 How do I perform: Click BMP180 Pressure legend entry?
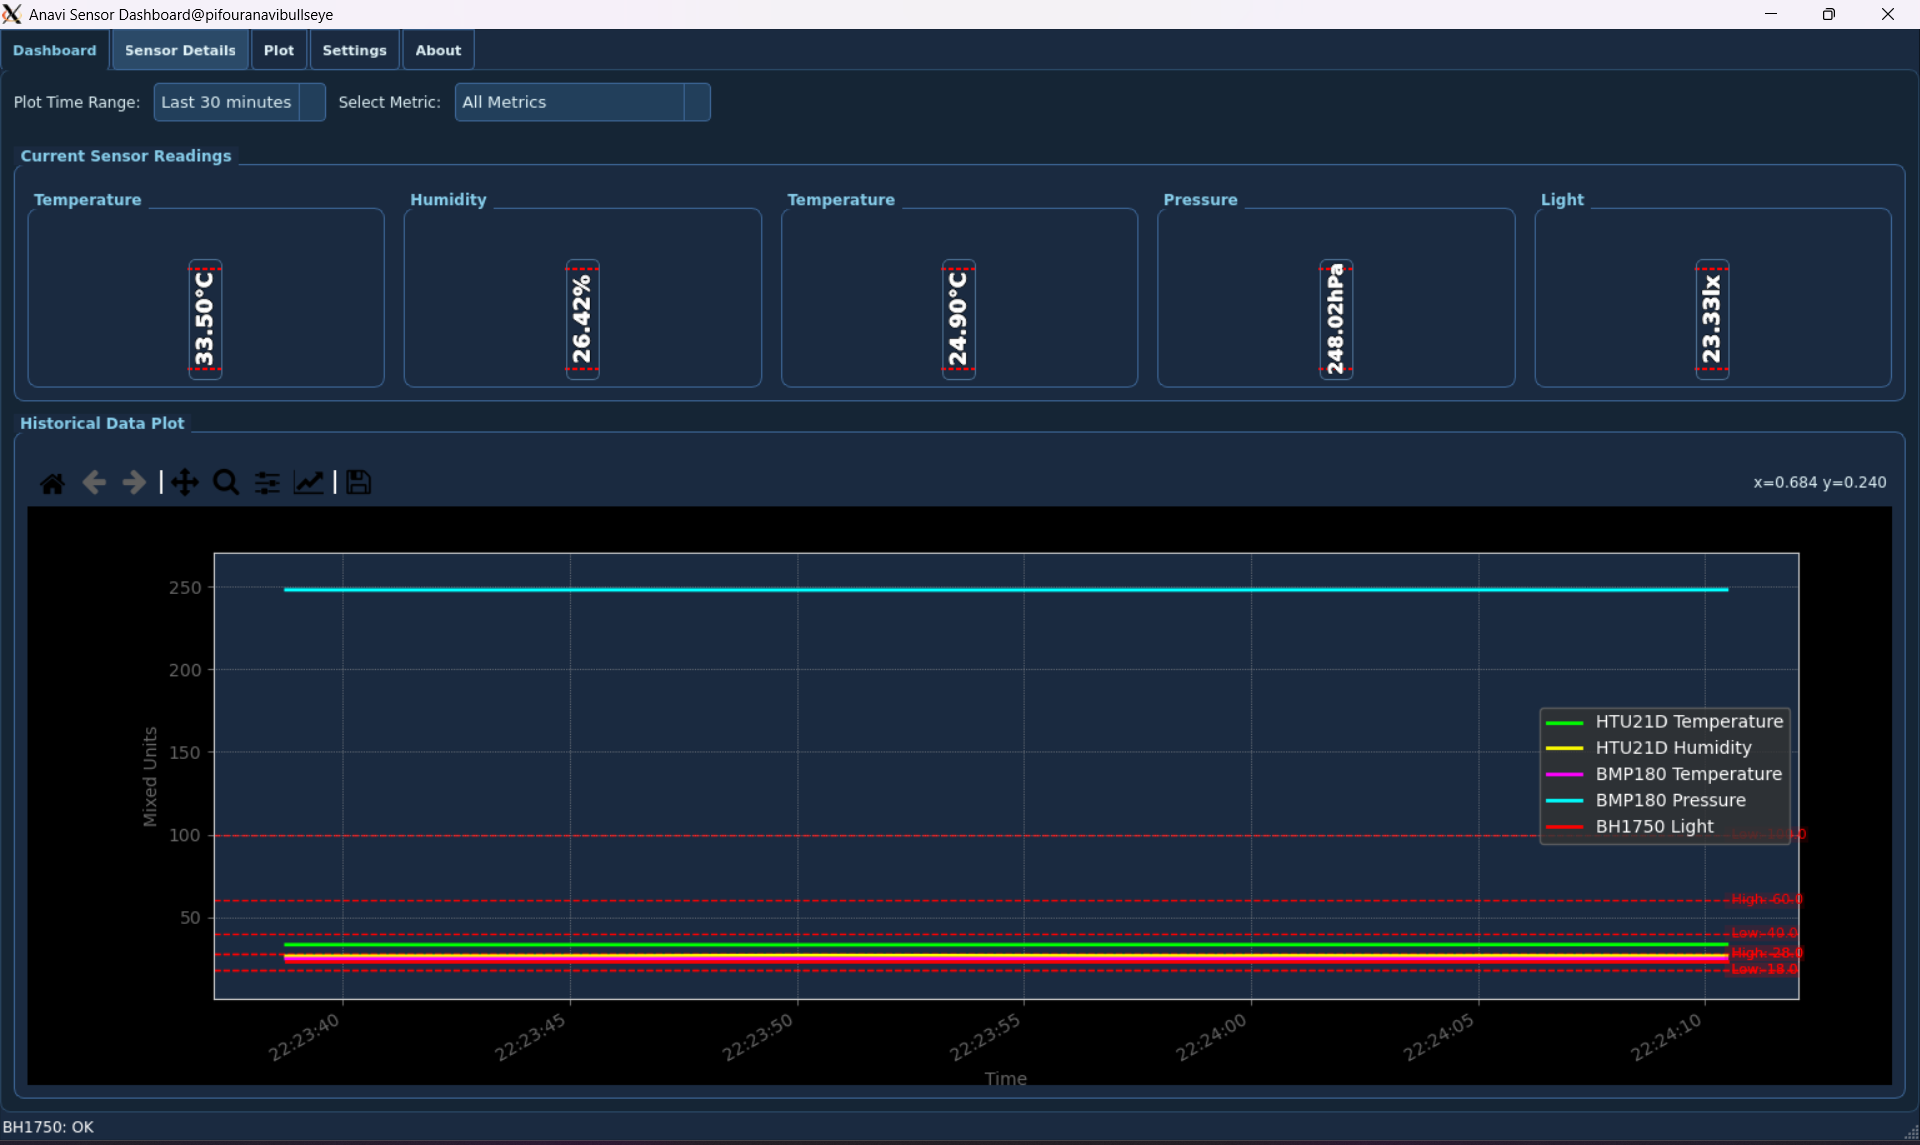pyautogui.click(x=1670, y=800)
